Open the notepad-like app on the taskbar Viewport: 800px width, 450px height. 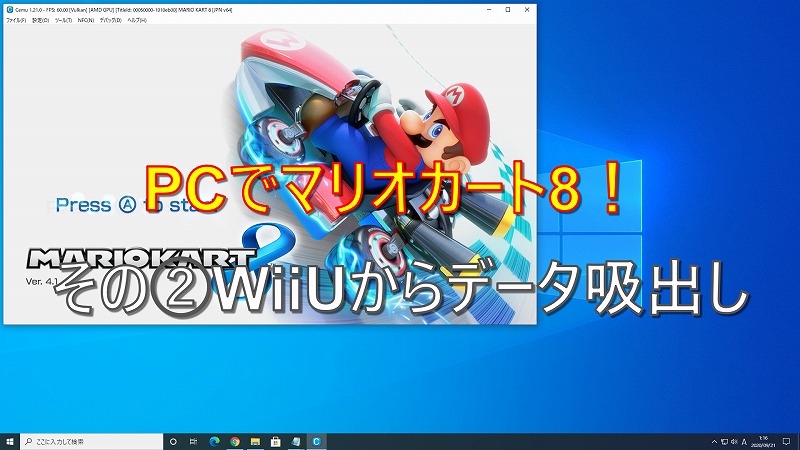296,441
